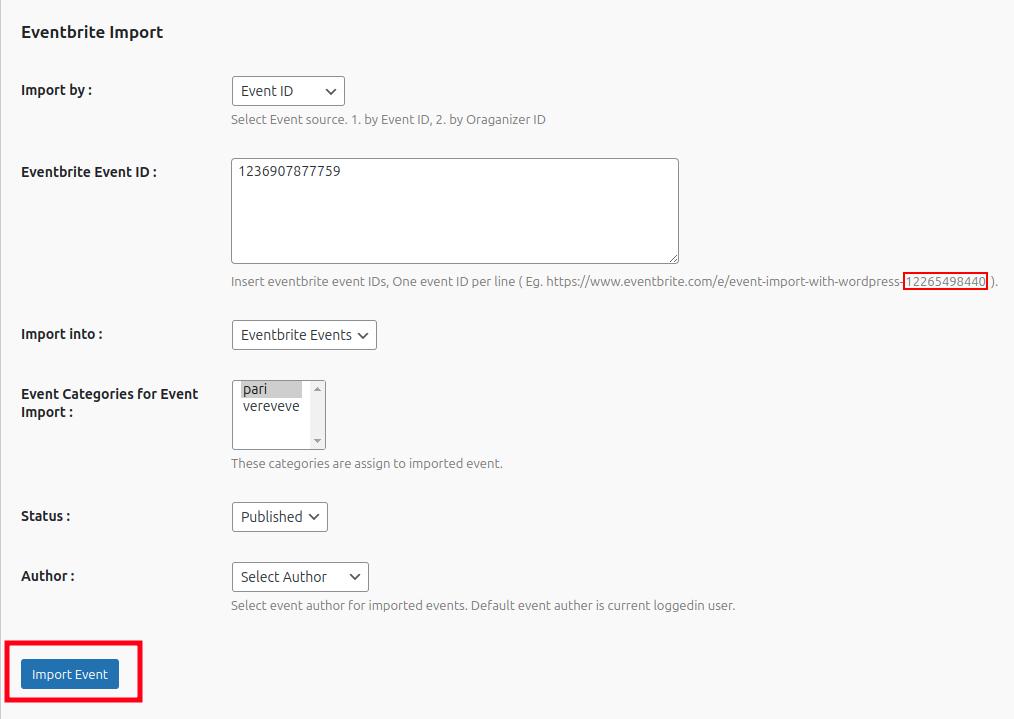Viewport: 1014px width, 719px height.
Task: Click the help text below categories list
Action: [366, 463]
